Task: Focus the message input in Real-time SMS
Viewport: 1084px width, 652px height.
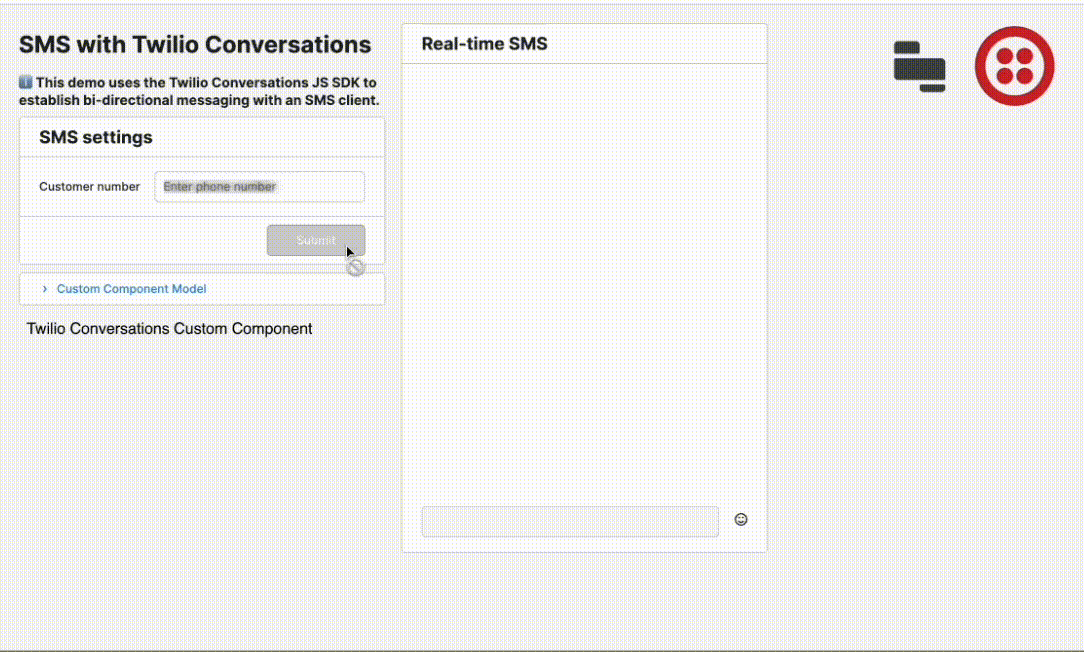Action: (570, 521)
